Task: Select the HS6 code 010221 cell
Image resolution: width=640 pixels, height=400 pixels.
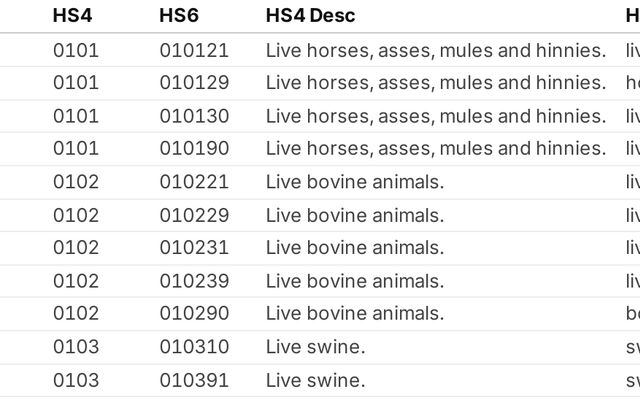Action: [194, 182]
